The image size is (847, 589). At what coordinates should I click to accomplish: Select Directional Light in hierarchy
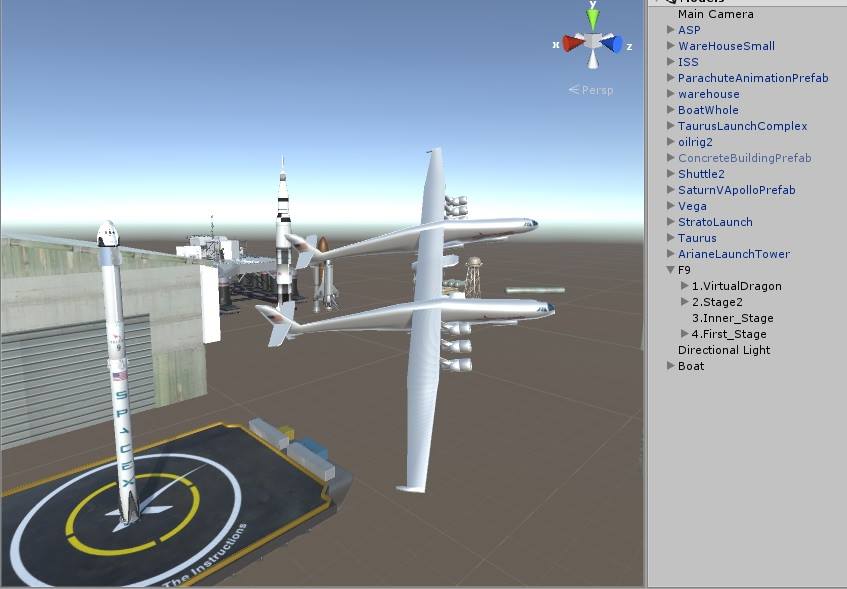(x=724, y=350)
